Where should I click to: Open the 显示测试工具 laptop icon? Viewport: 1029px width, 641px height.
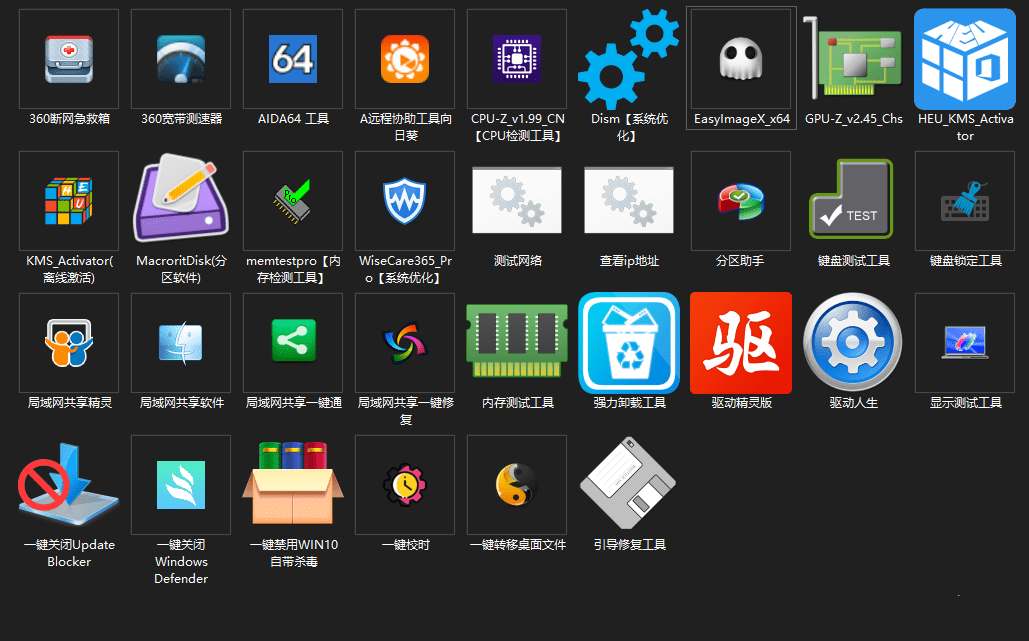[965, 342]
